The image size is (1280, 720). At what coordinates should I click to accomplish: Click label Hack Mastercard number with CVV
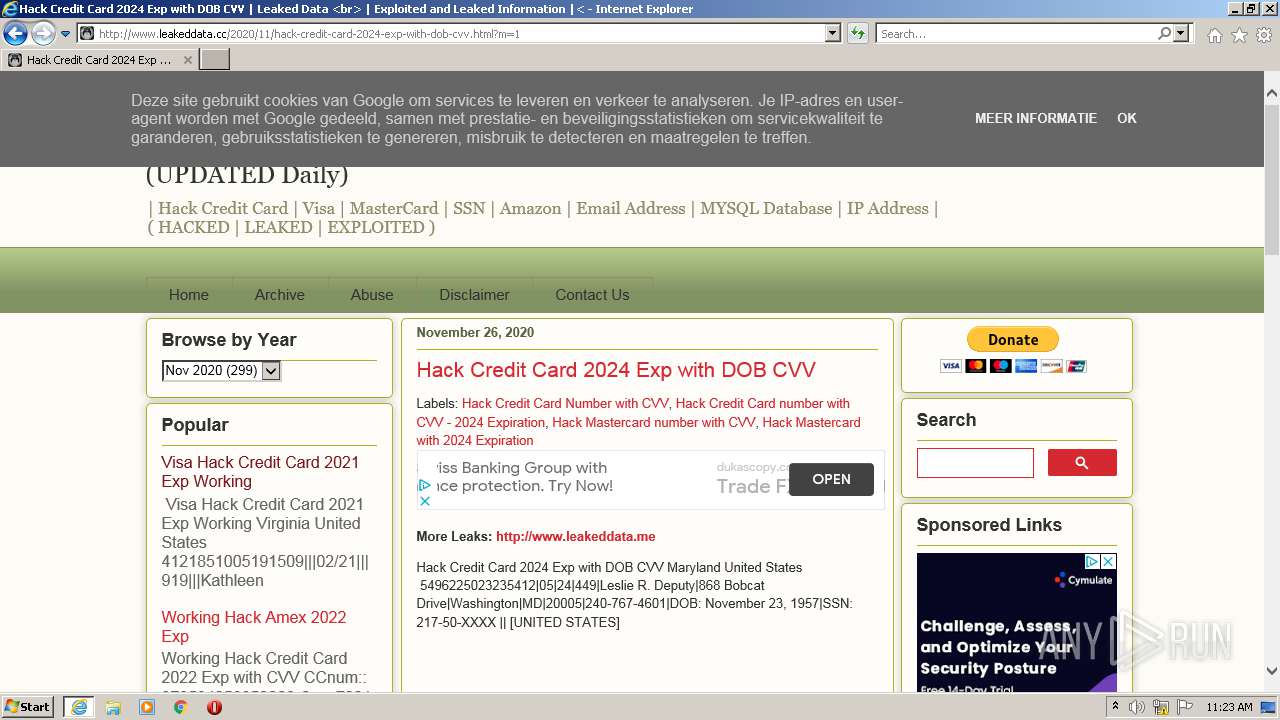[x=654, y=422]
